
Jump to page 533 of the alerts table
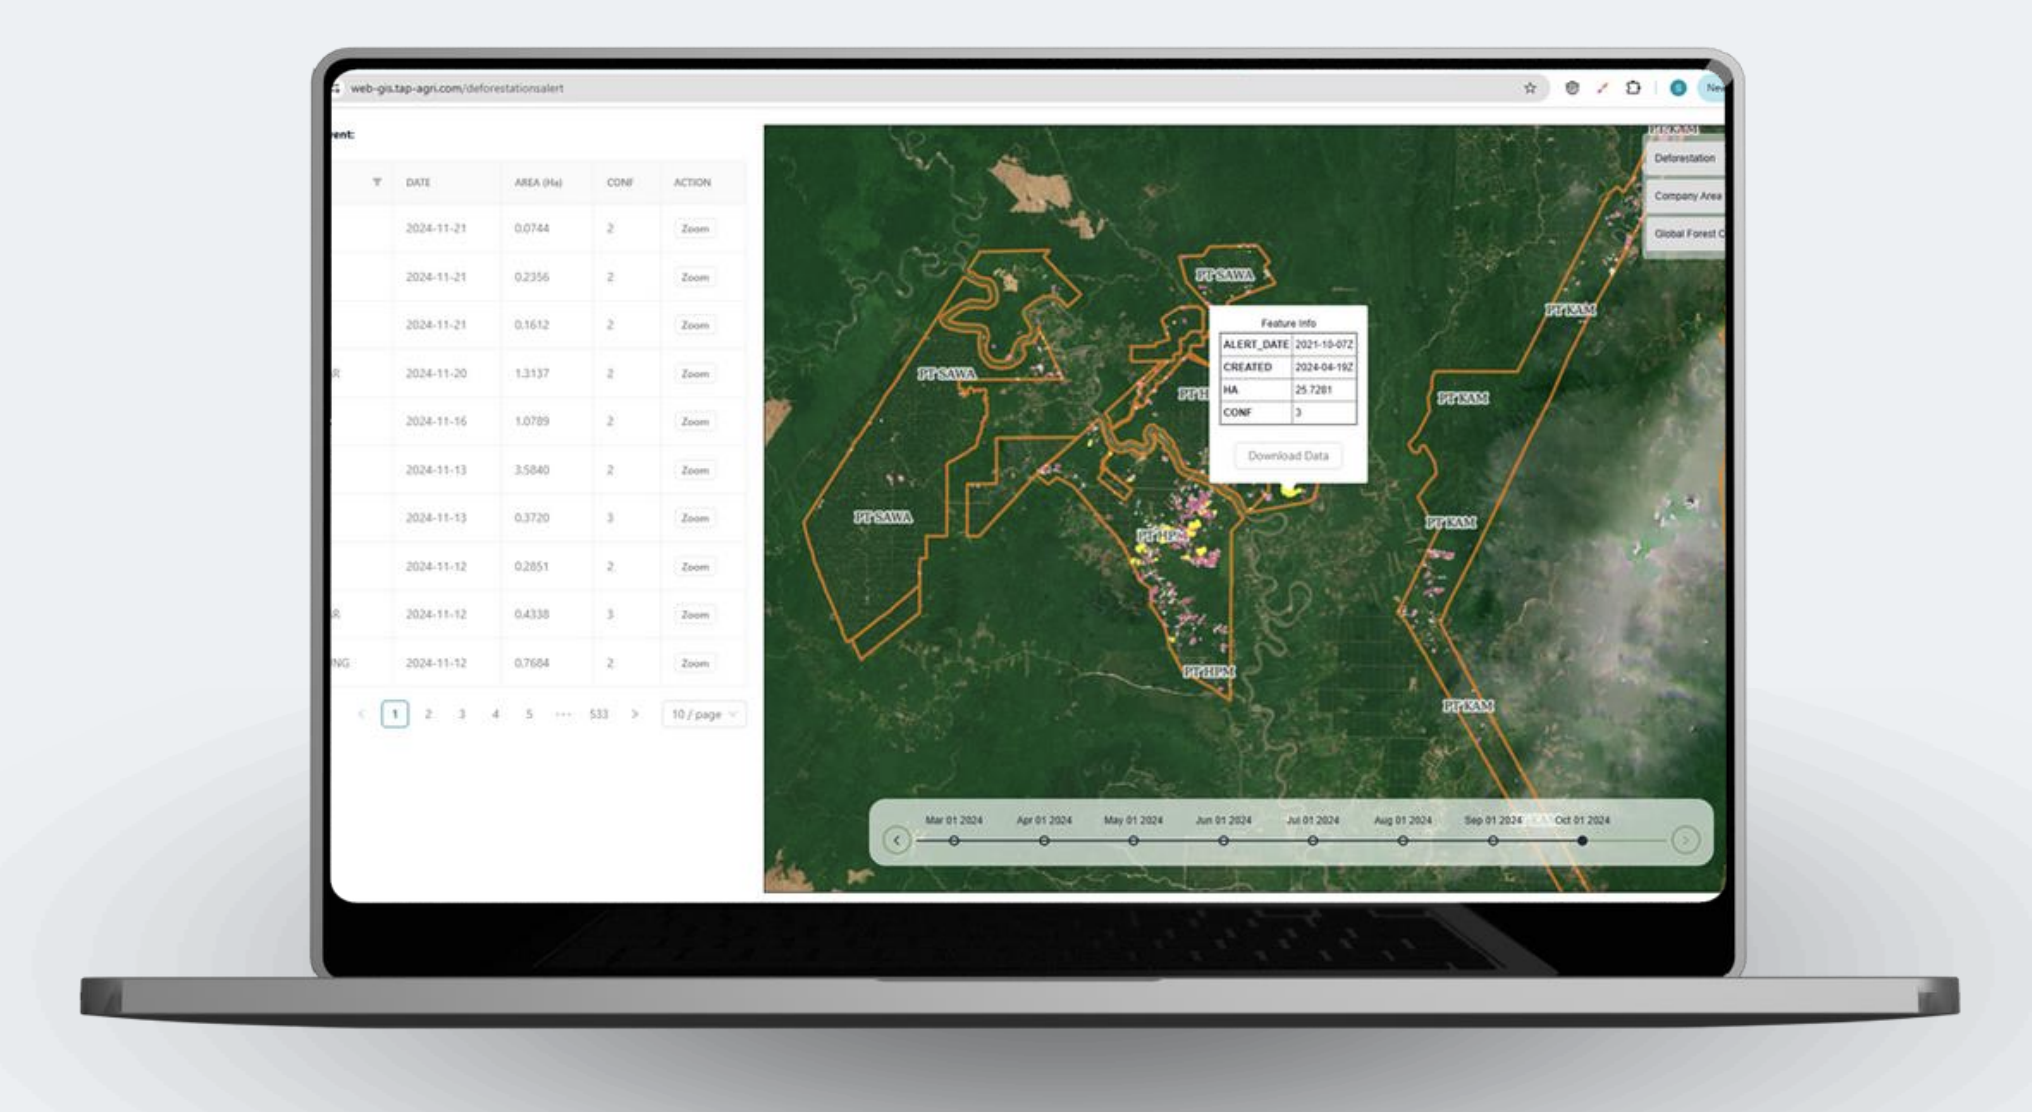coord(598,714)
